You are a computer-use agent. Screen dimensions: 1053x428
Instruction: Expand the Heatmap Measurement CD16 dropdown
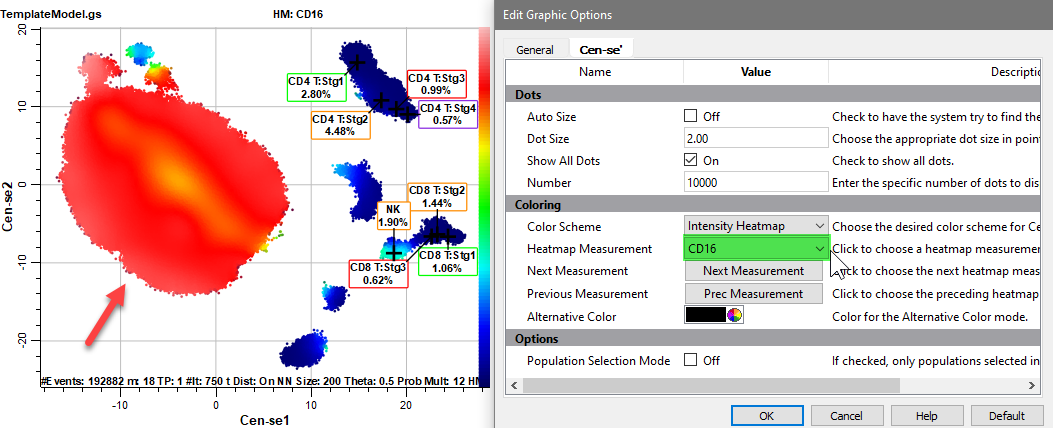(755, 248)
